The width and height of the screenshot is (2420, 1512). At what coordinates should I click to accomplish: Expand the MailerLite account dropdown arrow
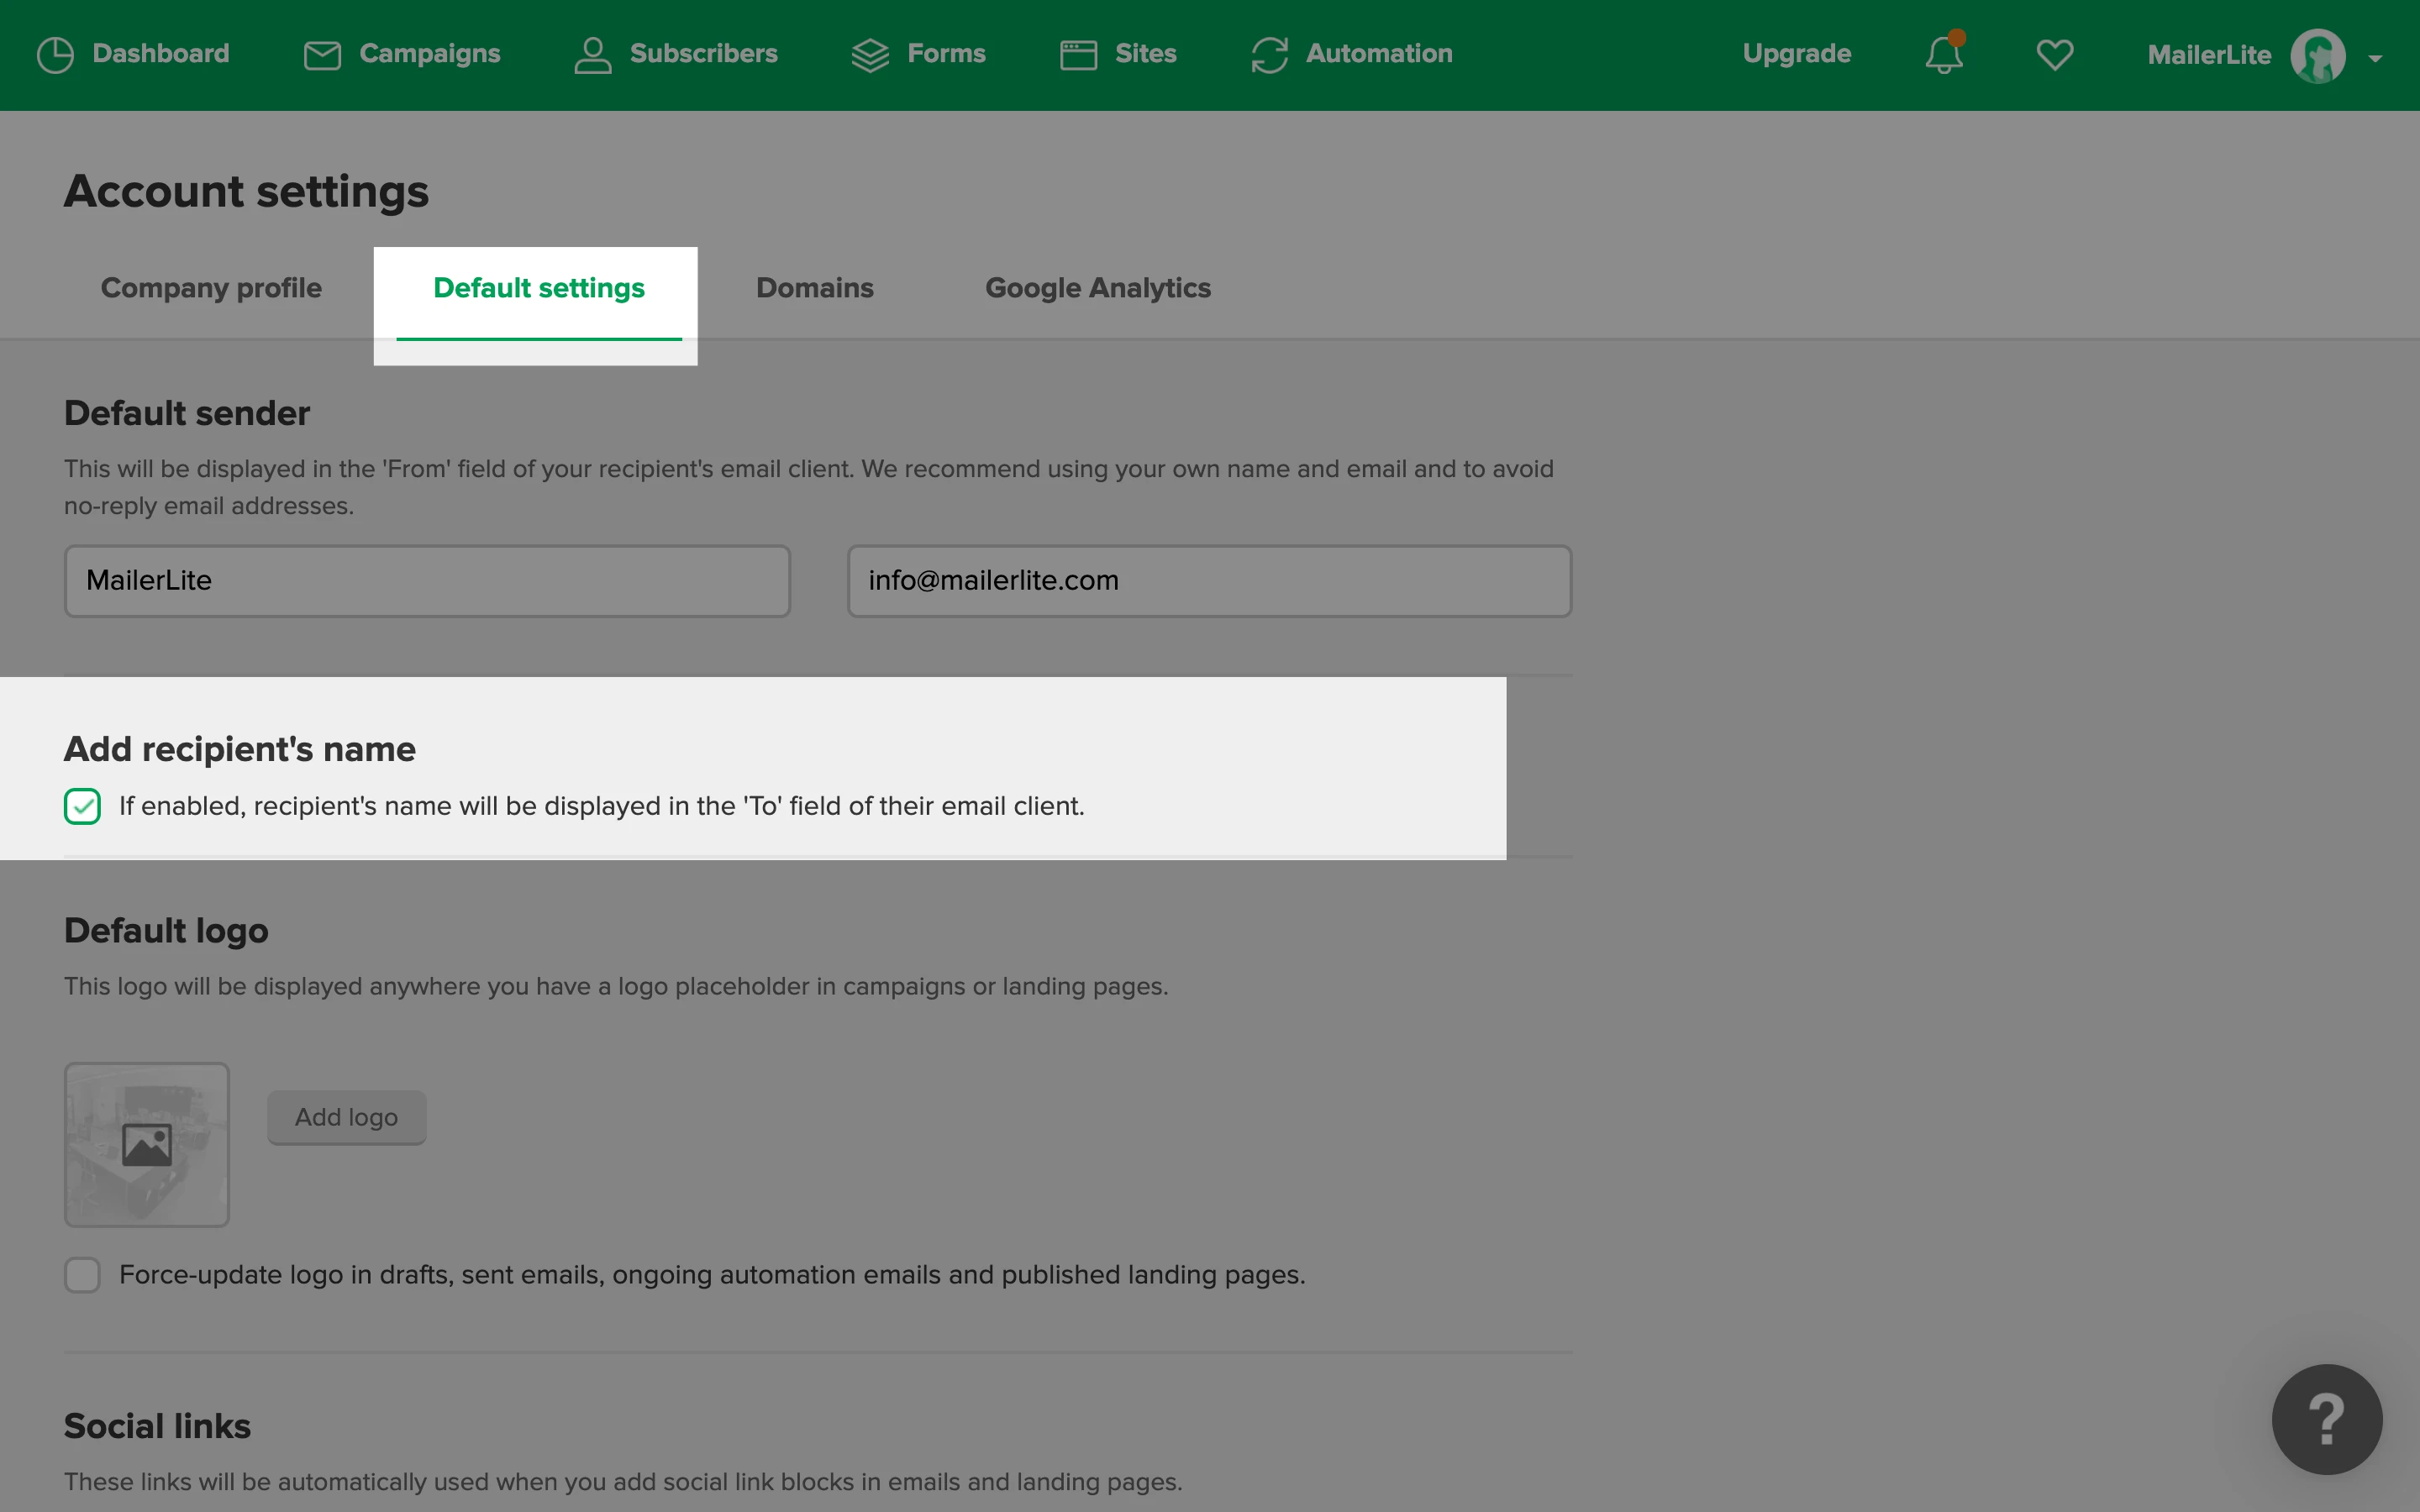tap(2375, 58)
